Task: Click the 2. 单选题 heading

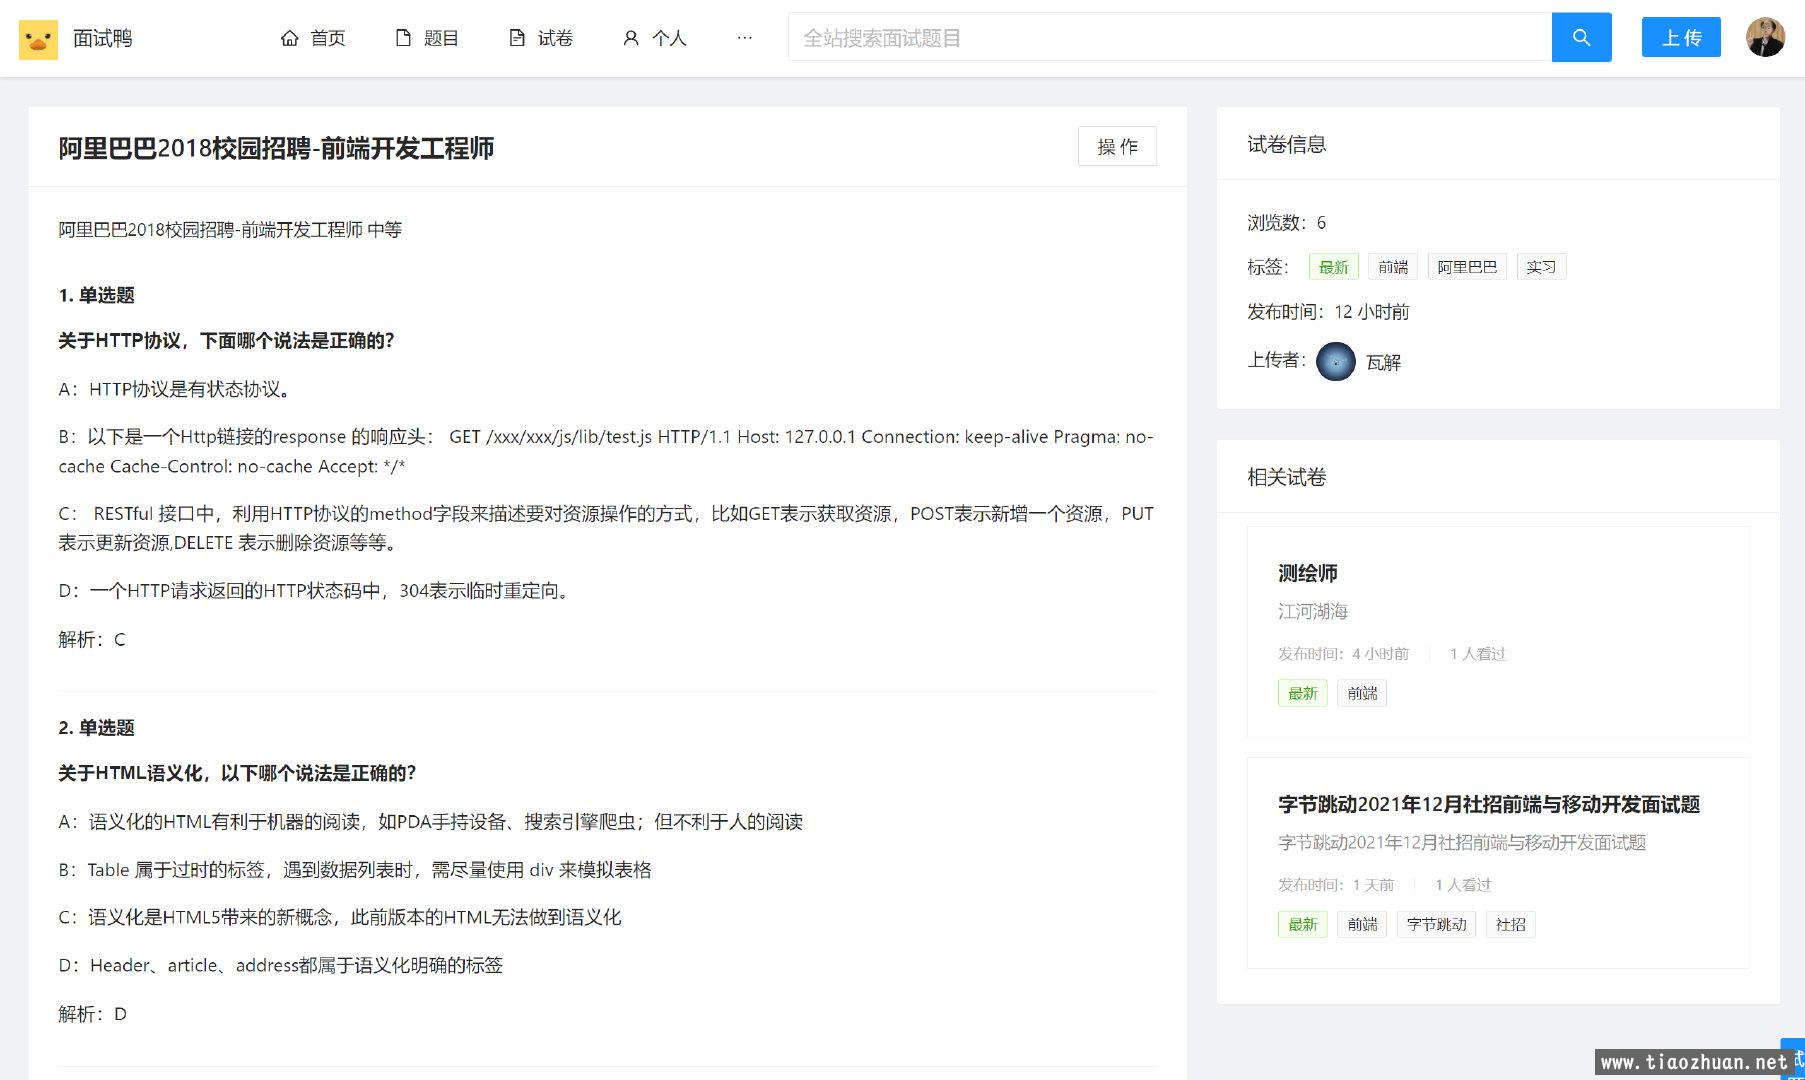Action: tap(96, 727)
